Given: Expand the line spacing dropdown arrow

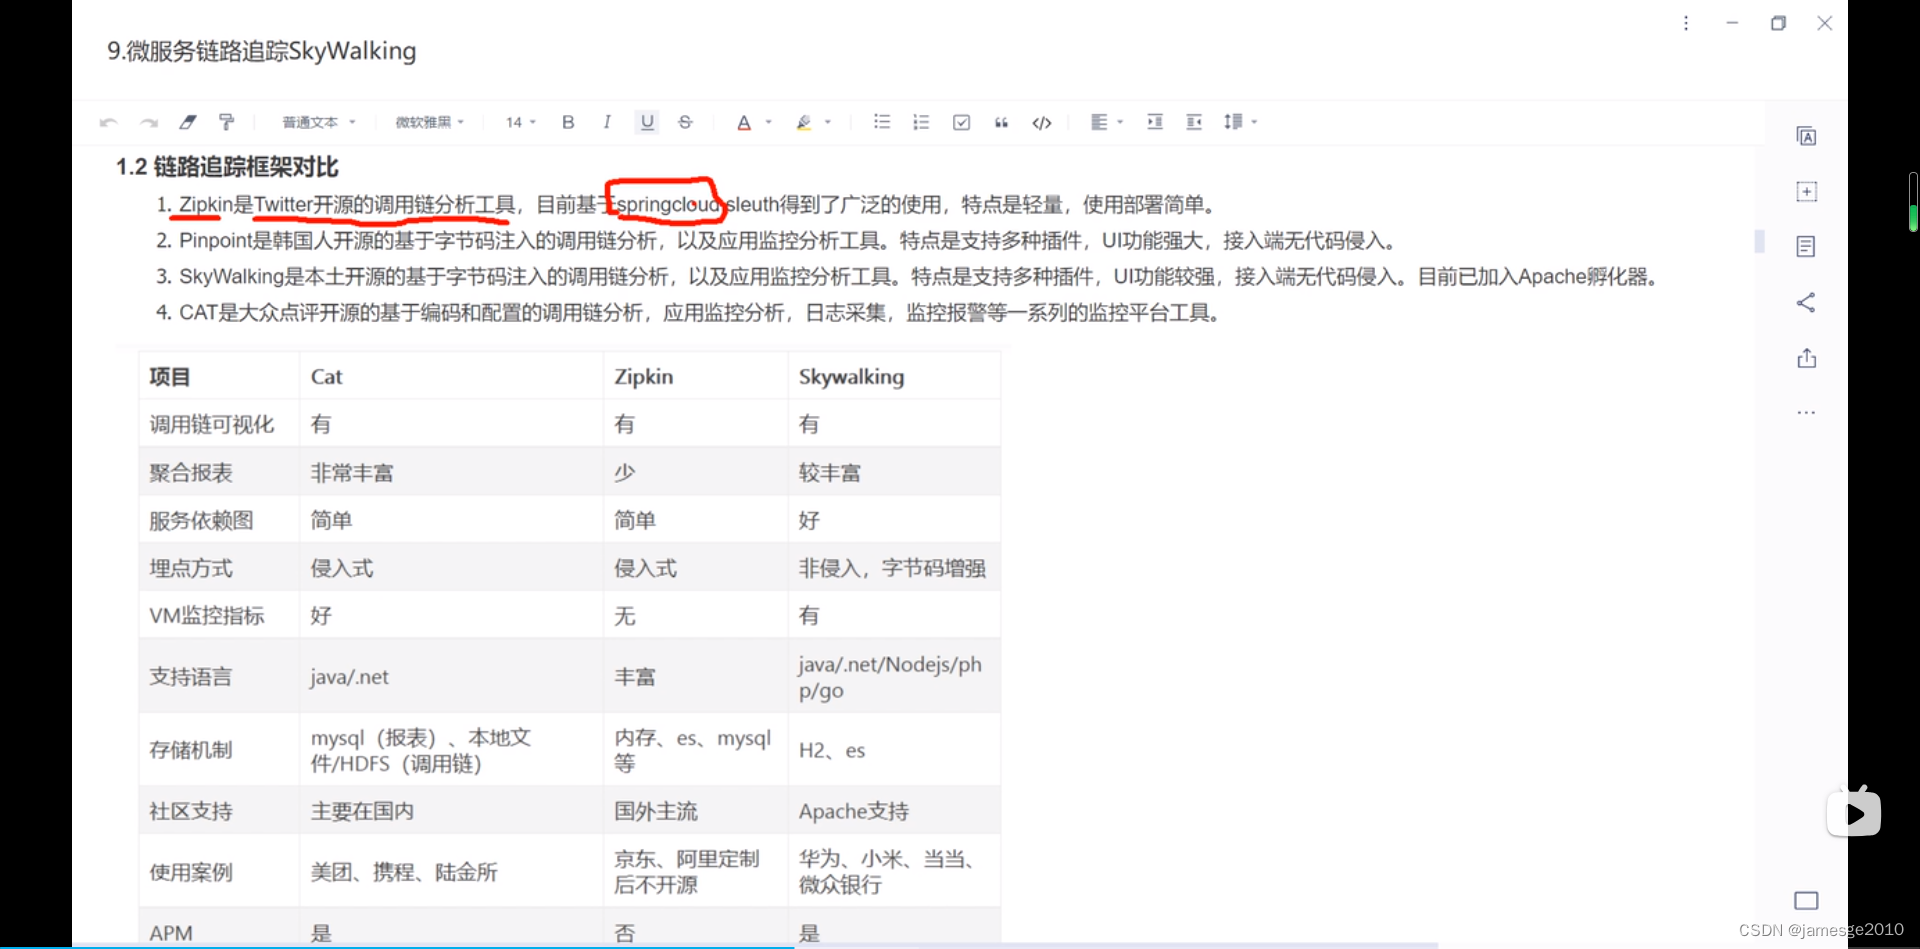Looking at the screenshot, I should pos(1254,122).
